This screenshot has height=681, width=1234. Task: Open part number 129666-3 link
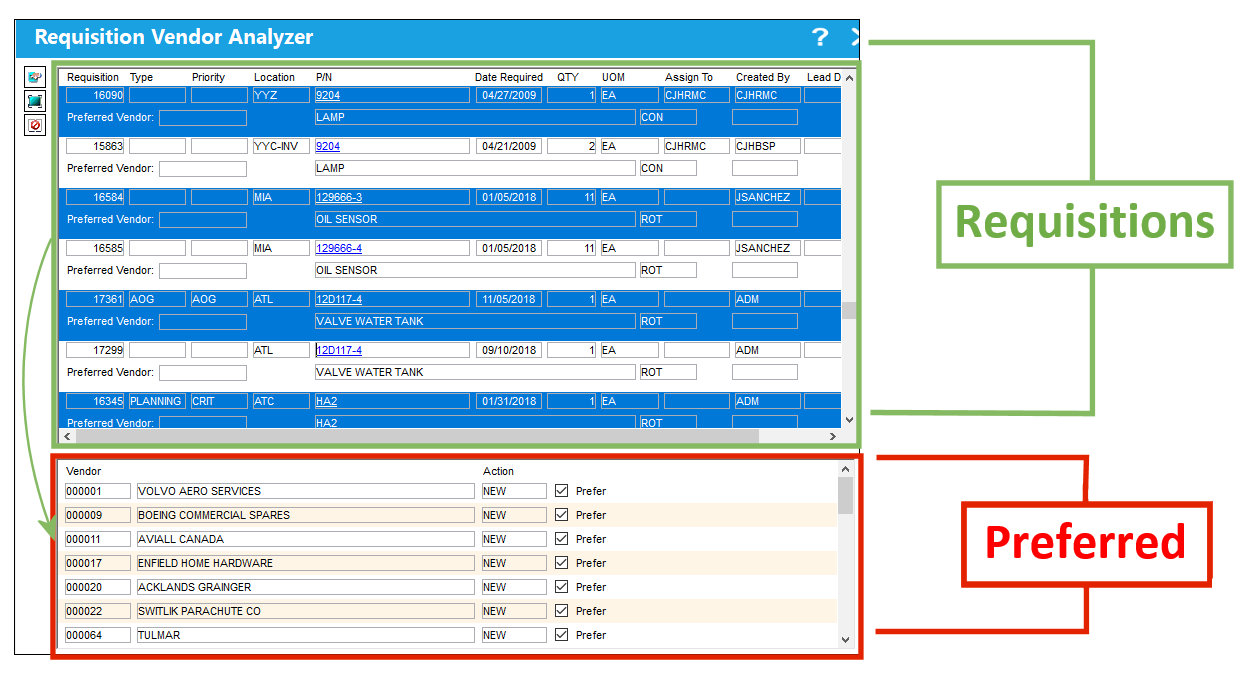(x=339, y=198)
